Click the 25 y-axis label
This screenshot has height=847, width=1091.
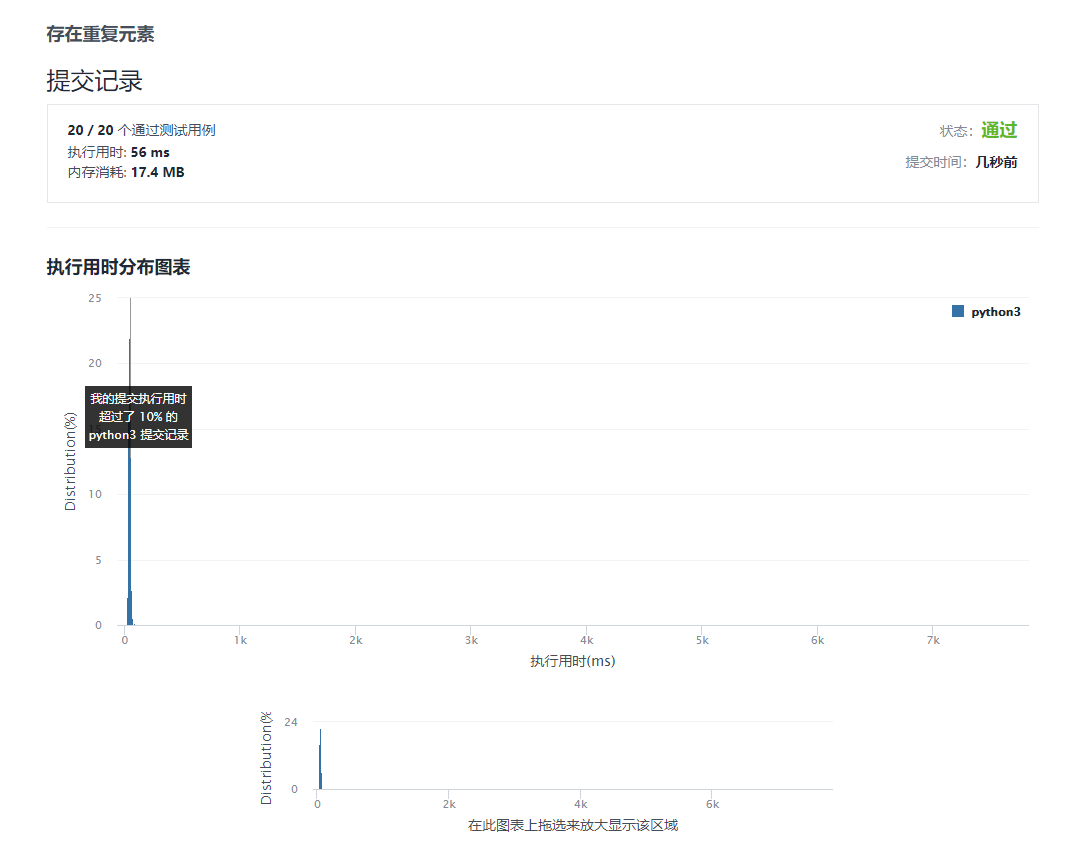[x=95, y=298]
